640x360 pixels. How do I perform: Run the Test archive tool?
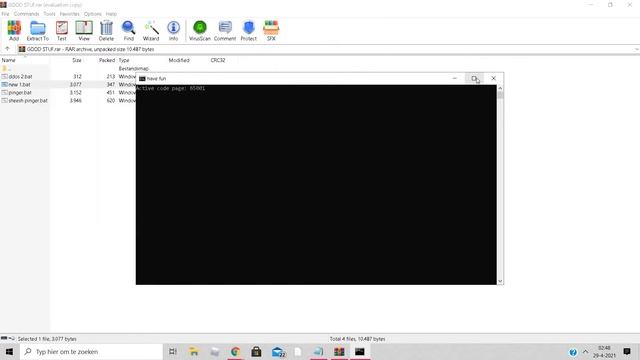62,31
